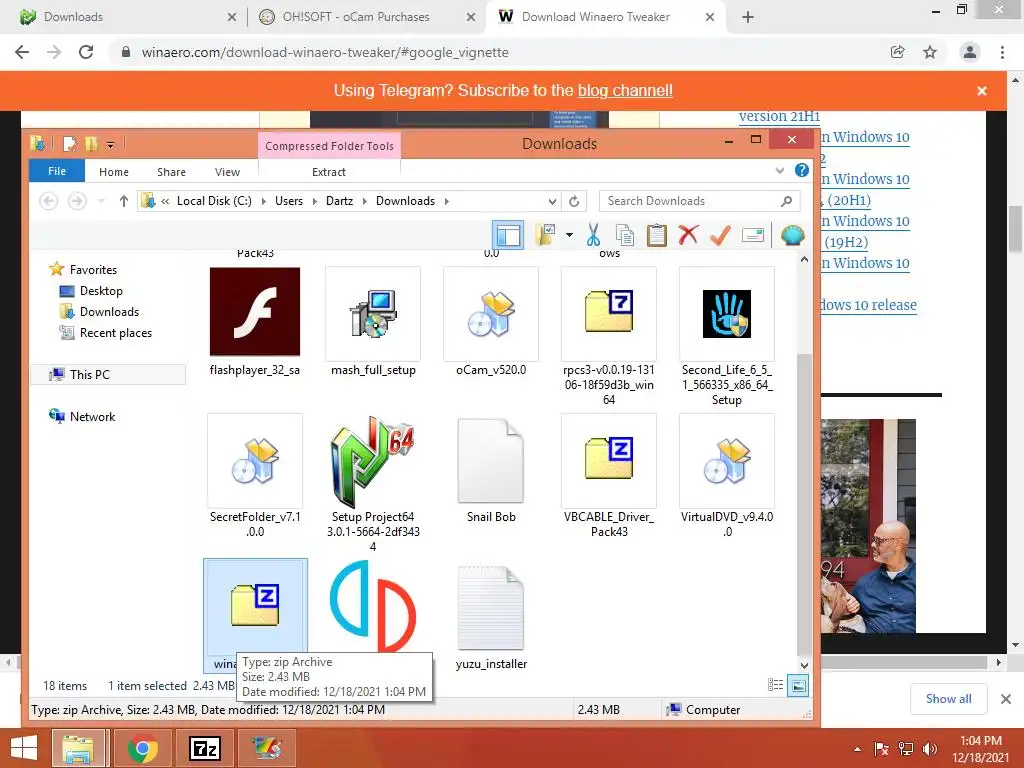Viewport: 1024px width, 768px height.
Task: Click Local Disk (C:) in the breadcrumb
Action: pos(214,201)
